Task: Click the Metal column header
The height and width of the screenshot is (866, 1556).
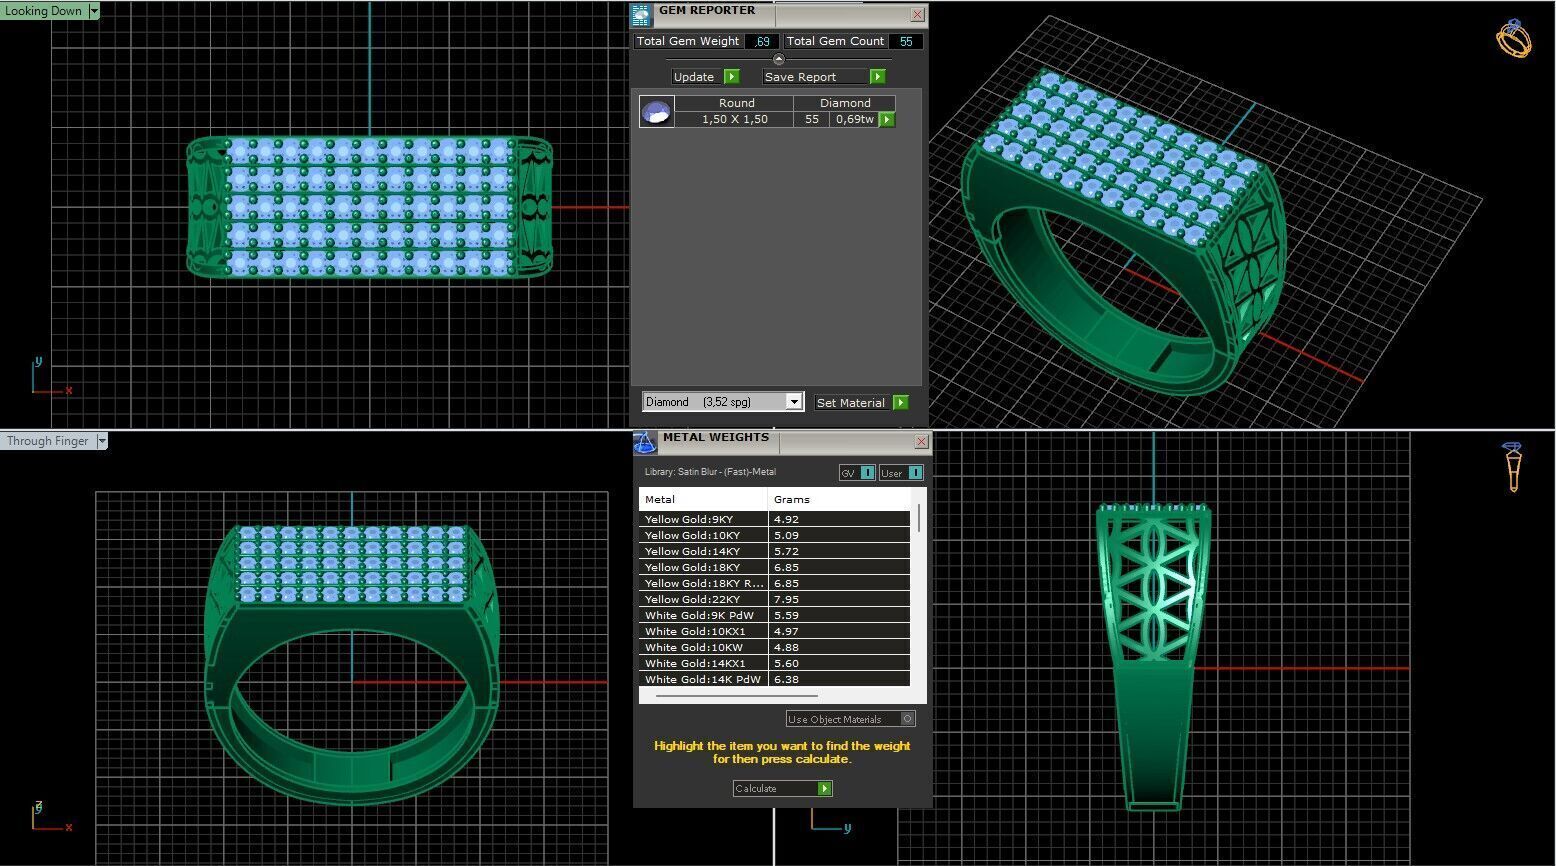Action: pos(703,499)
